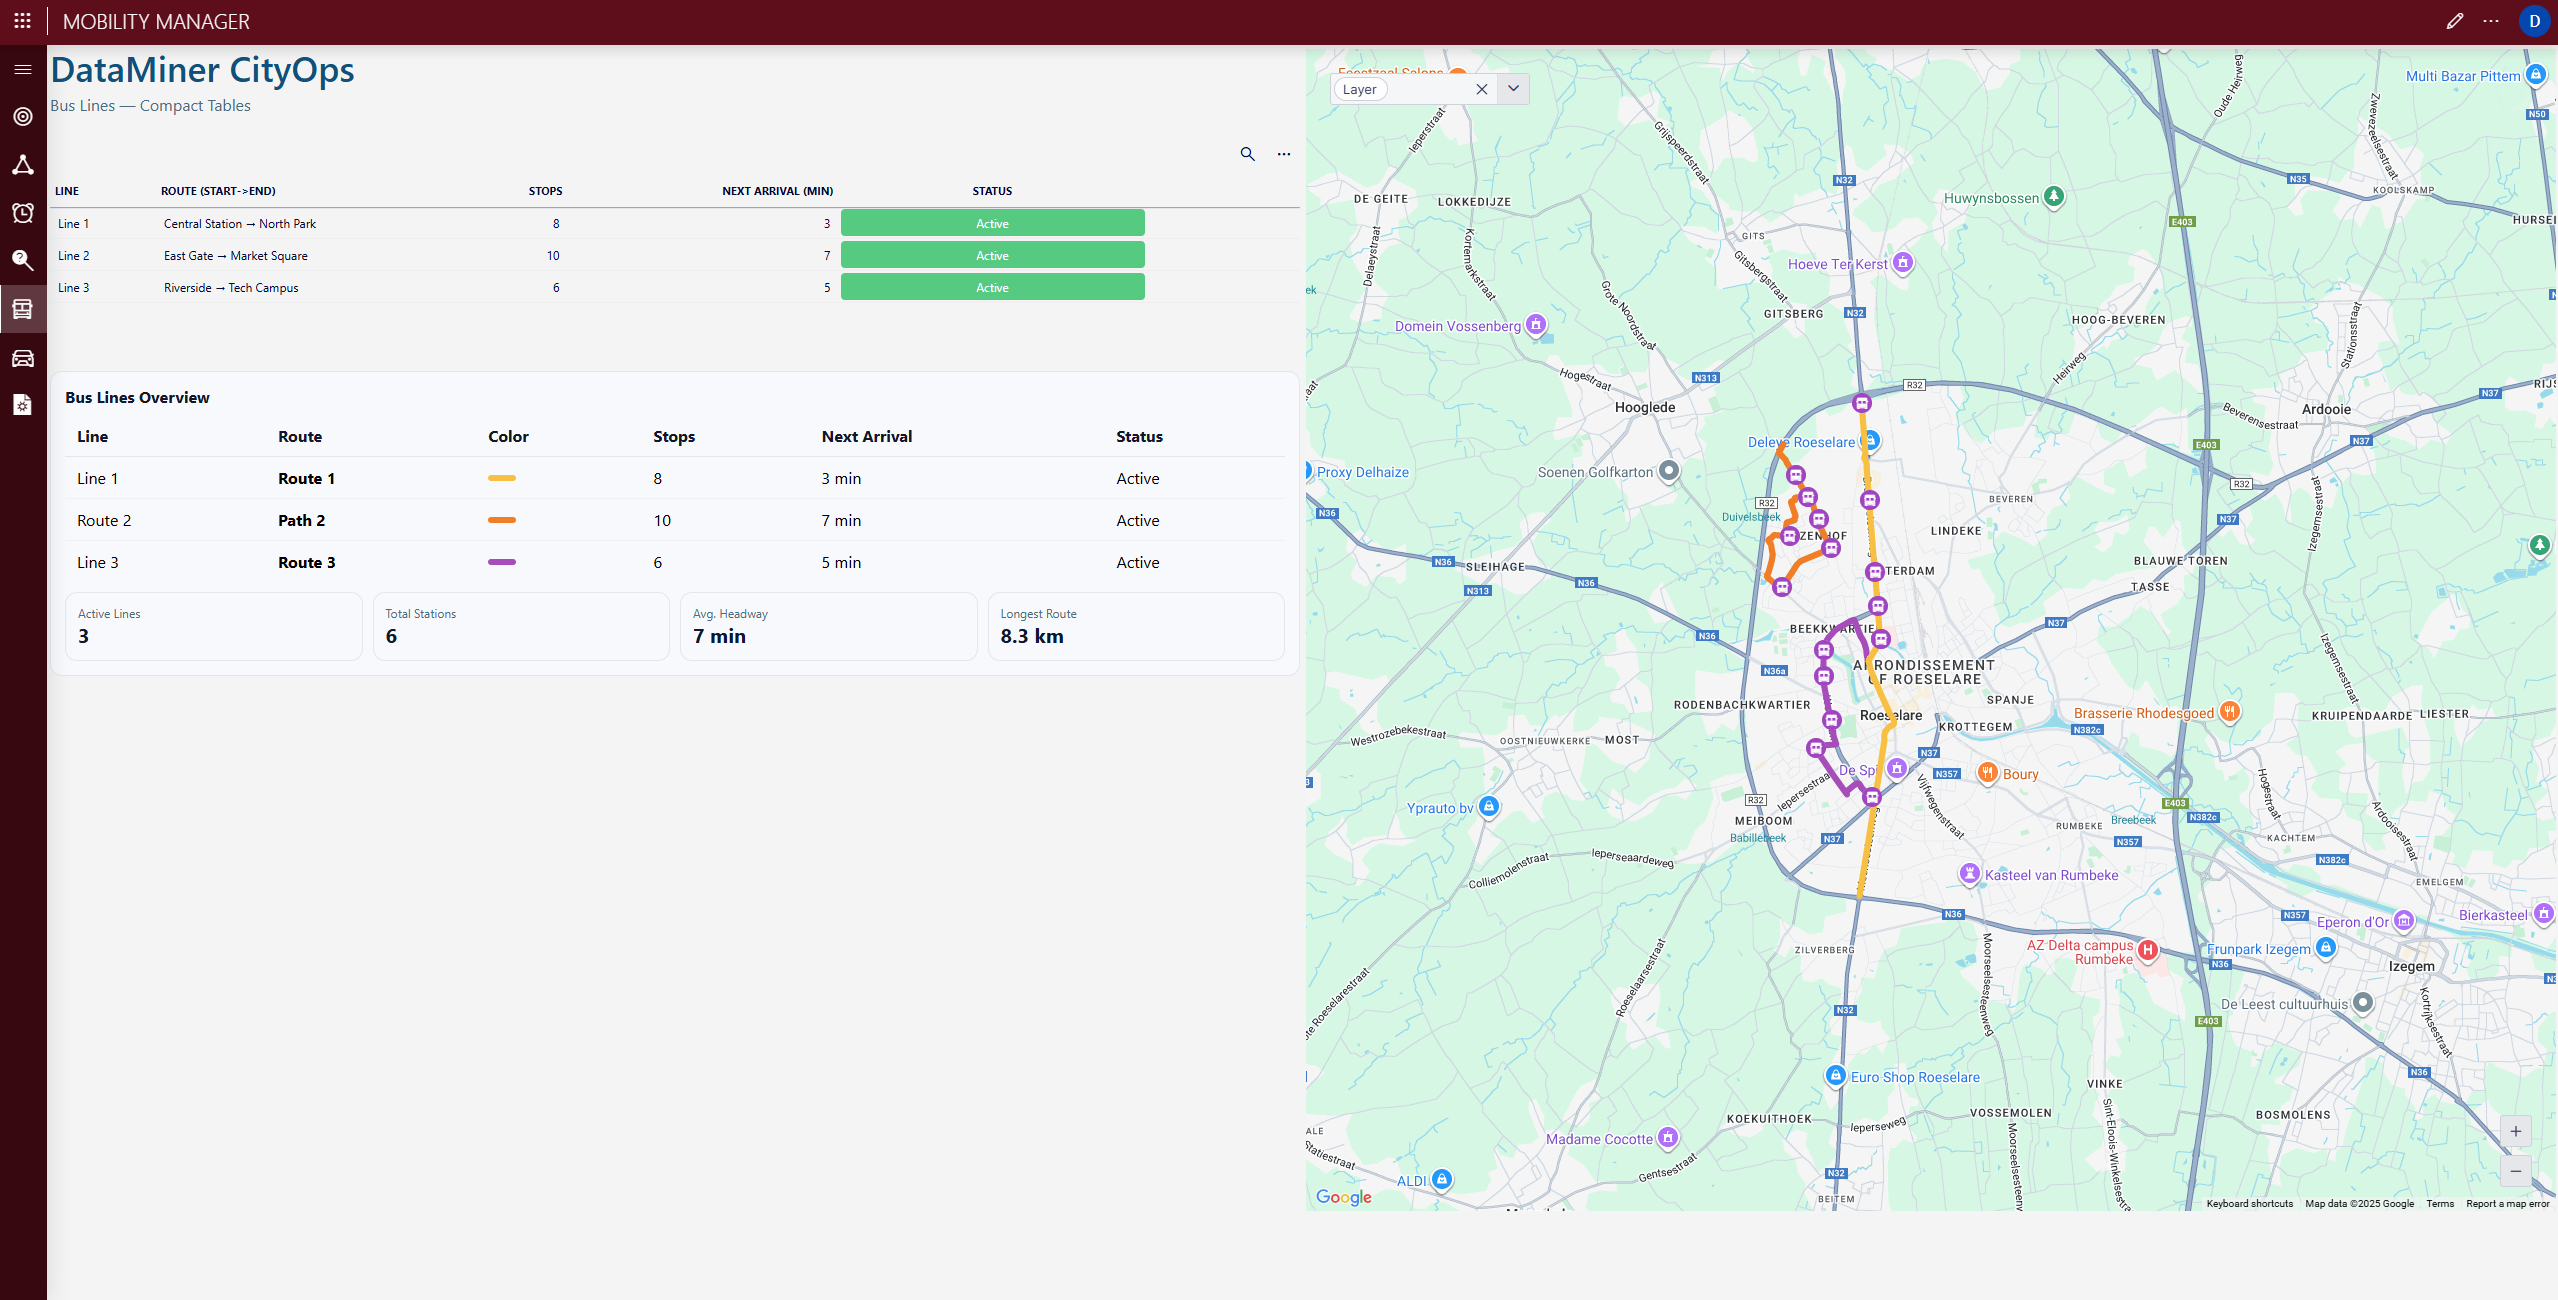Sort by STOPS column header
The height and width of the screenshot is (1300, 2558).
click(545, 191)
